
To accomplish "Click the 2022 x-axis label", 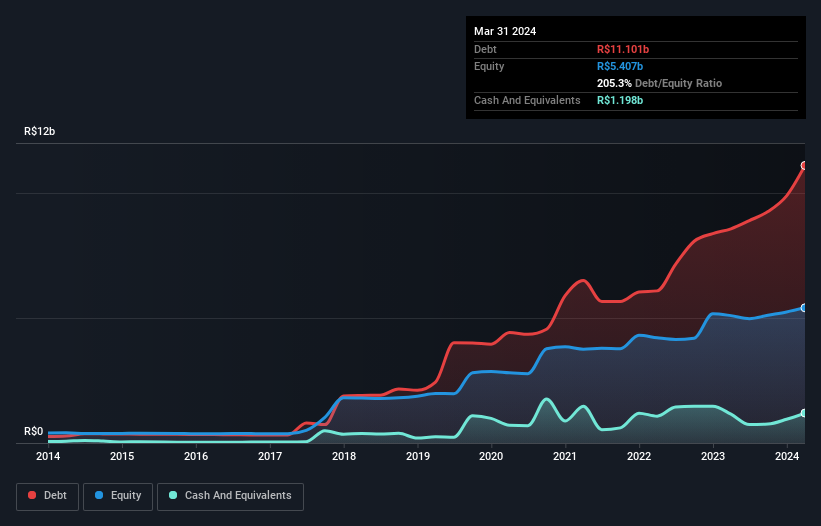I will pos(639,456).
